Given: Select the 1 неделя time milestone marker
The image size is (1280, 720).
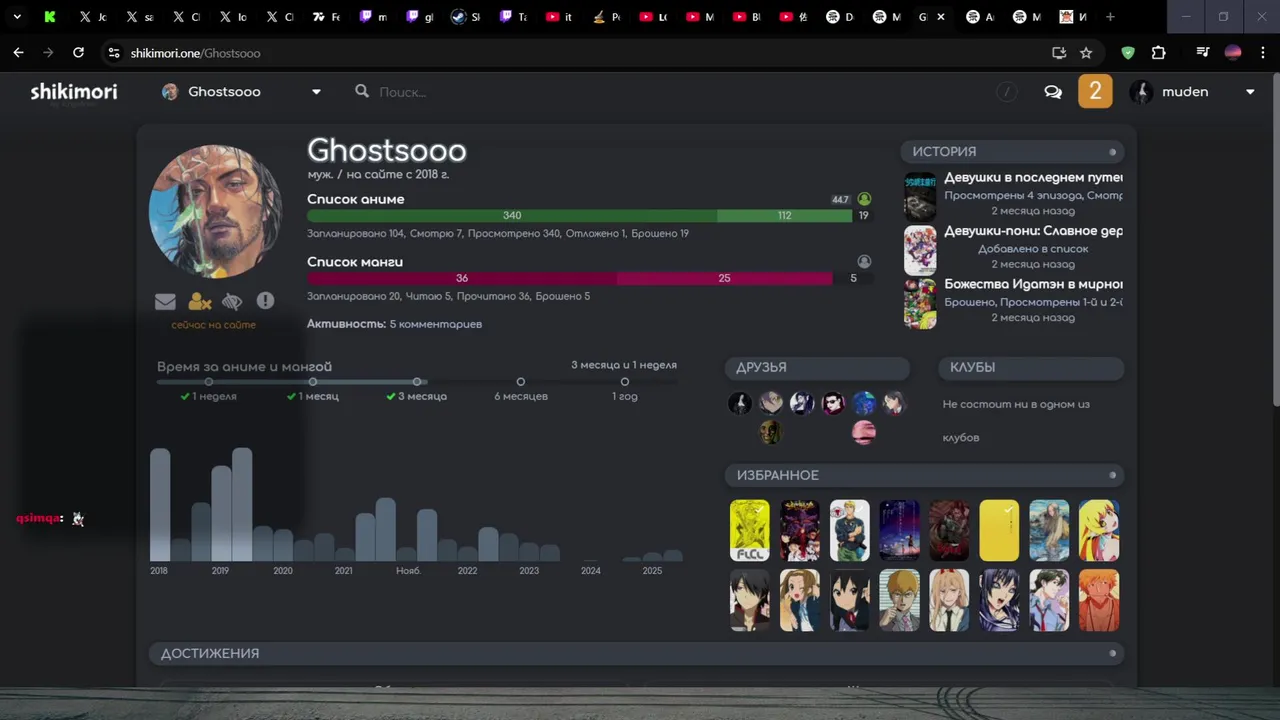Looking at the screenshot, I should click(x=208, y=382).
